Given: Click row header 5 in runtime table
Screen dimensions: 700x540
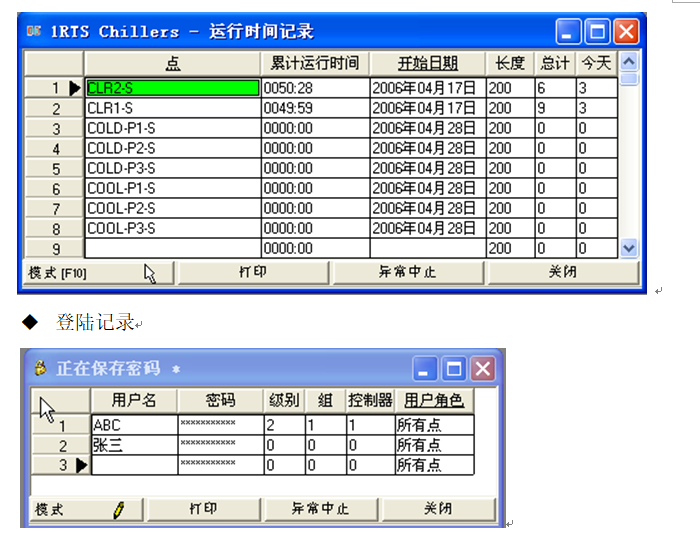Looking at the screenshot, I should (54, 169).
